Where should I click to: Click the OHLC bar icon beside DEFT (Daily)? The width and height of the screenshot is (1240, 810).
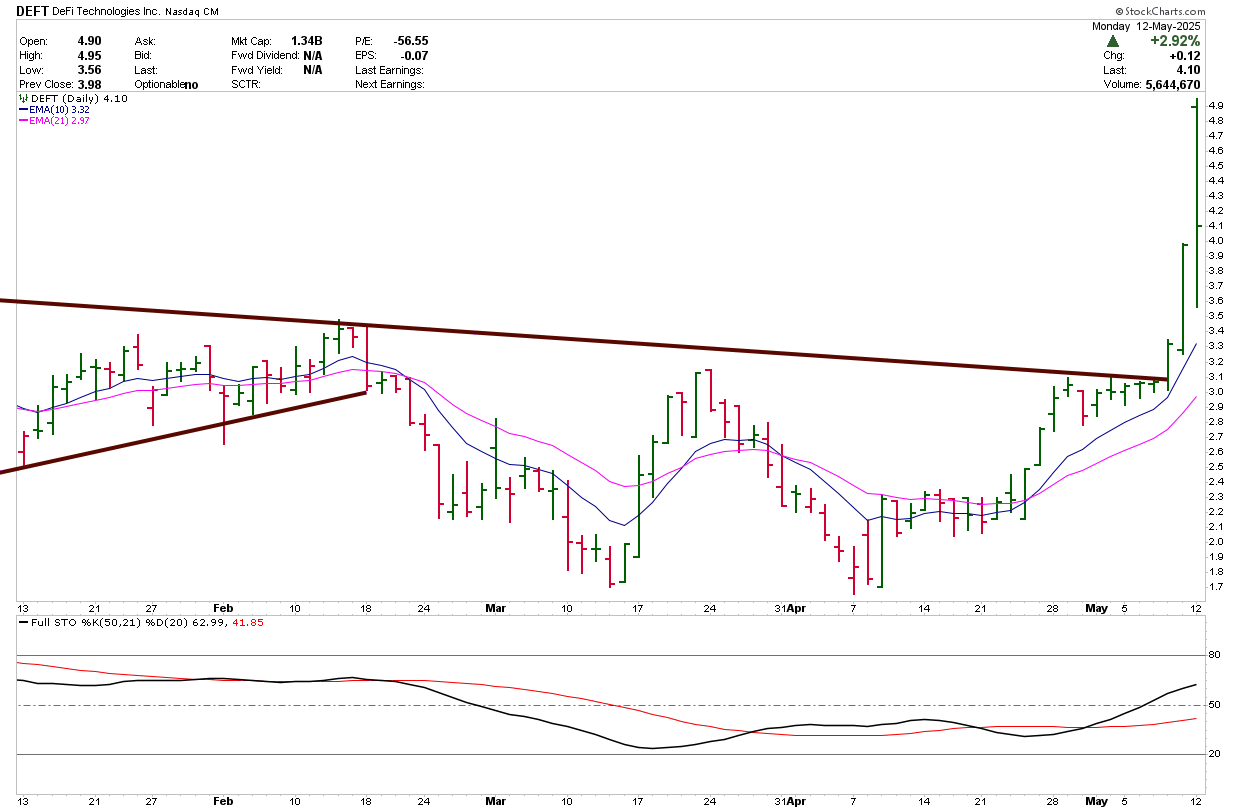coord(23,99)
